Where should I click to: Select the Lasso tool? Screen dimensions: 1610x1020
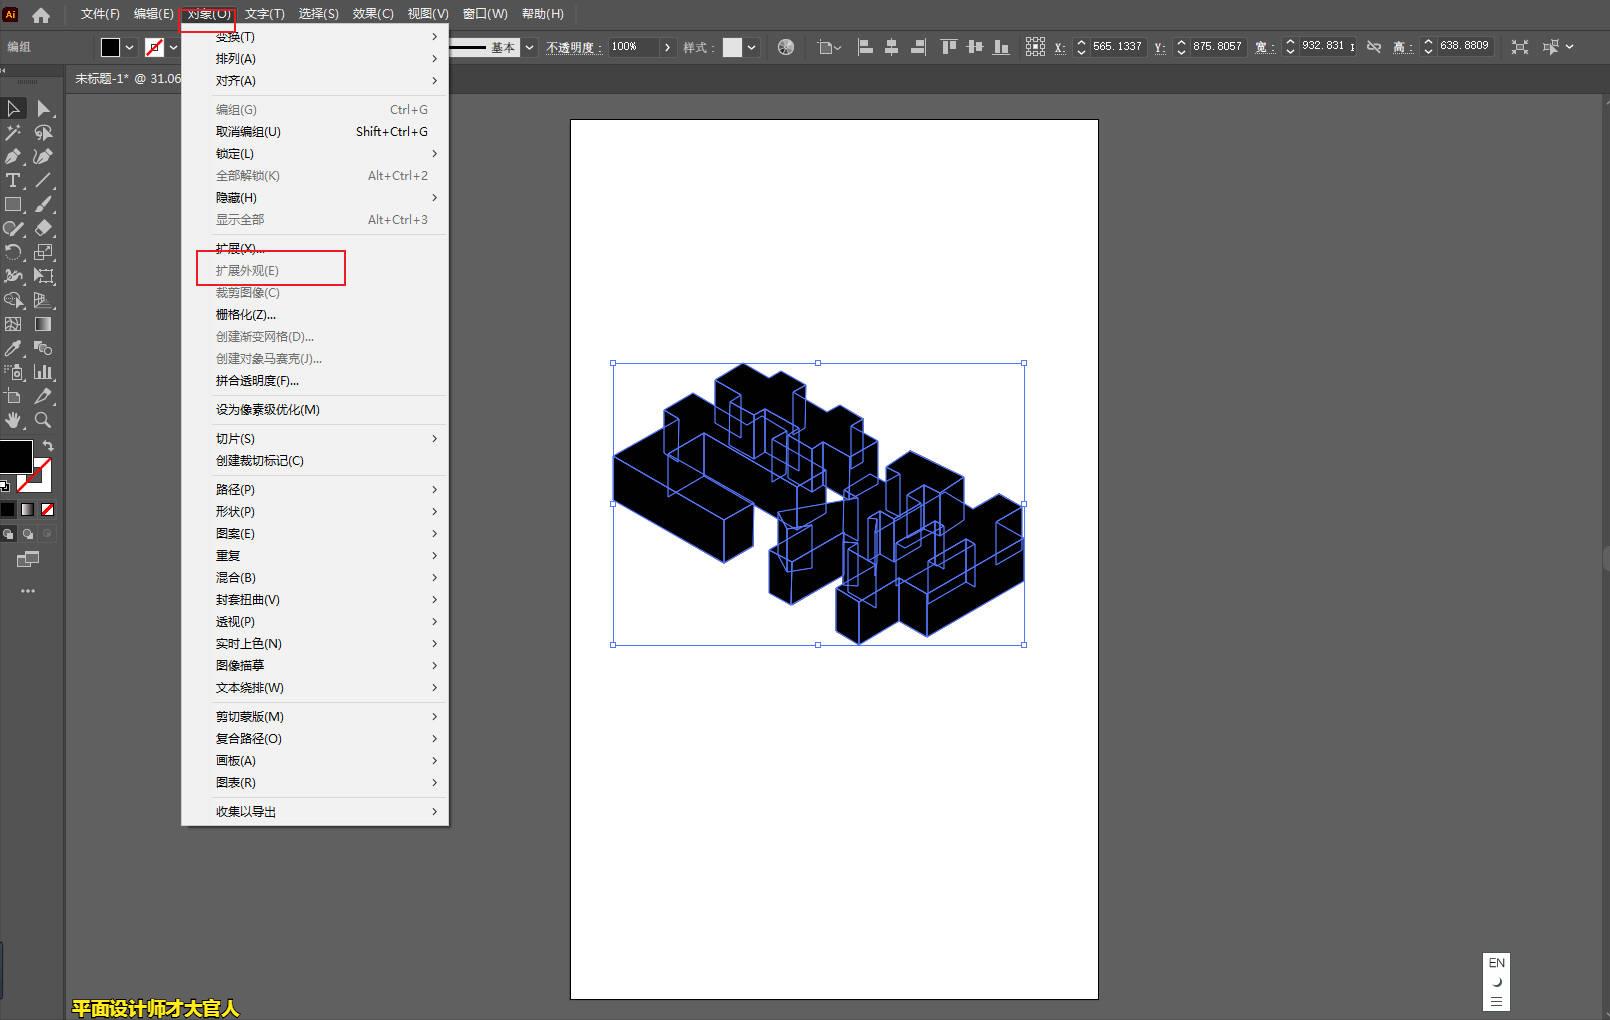(x=43, y=132)
